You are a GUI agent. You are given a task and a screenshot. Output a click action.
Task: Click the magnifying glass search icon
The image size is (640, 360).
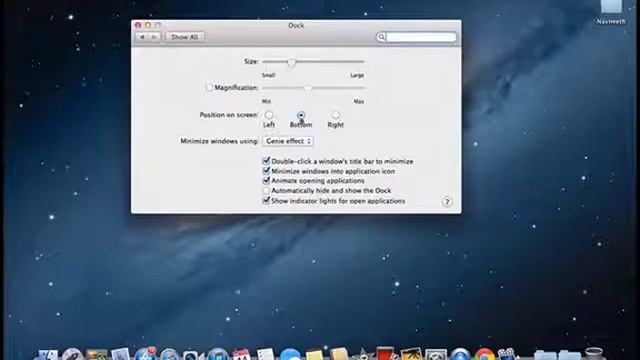pyautogui.click(x=381, y=37)
